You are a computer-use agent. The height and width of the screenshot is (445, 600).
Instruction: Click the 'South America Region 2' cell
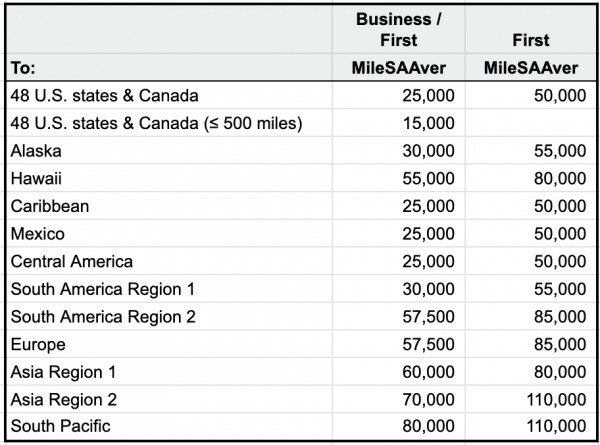pos(102,317)
